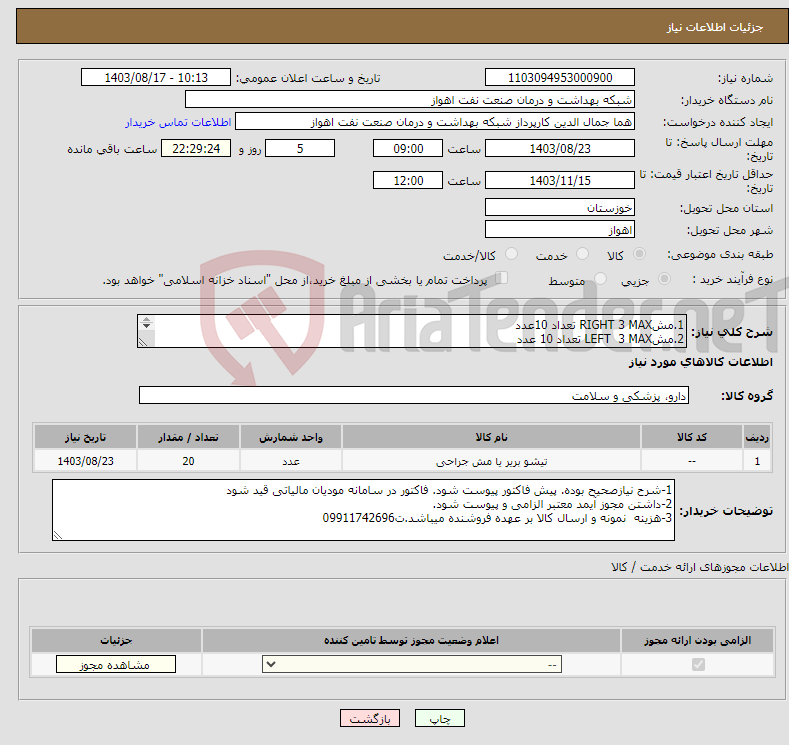Select the خدمت radio button
Screen dimensions: 789x745
(582, 254)
